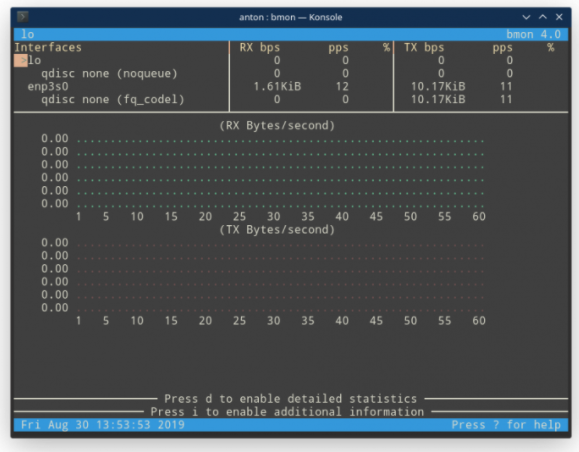Click the 'Press i to enable additional information' text
Screen dimensions: 579x452
(x=287, y=412)
